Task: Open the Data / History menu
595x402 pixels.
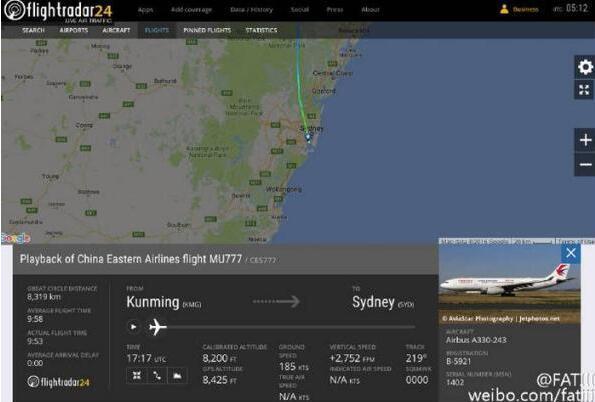Action: pos(251,10)
